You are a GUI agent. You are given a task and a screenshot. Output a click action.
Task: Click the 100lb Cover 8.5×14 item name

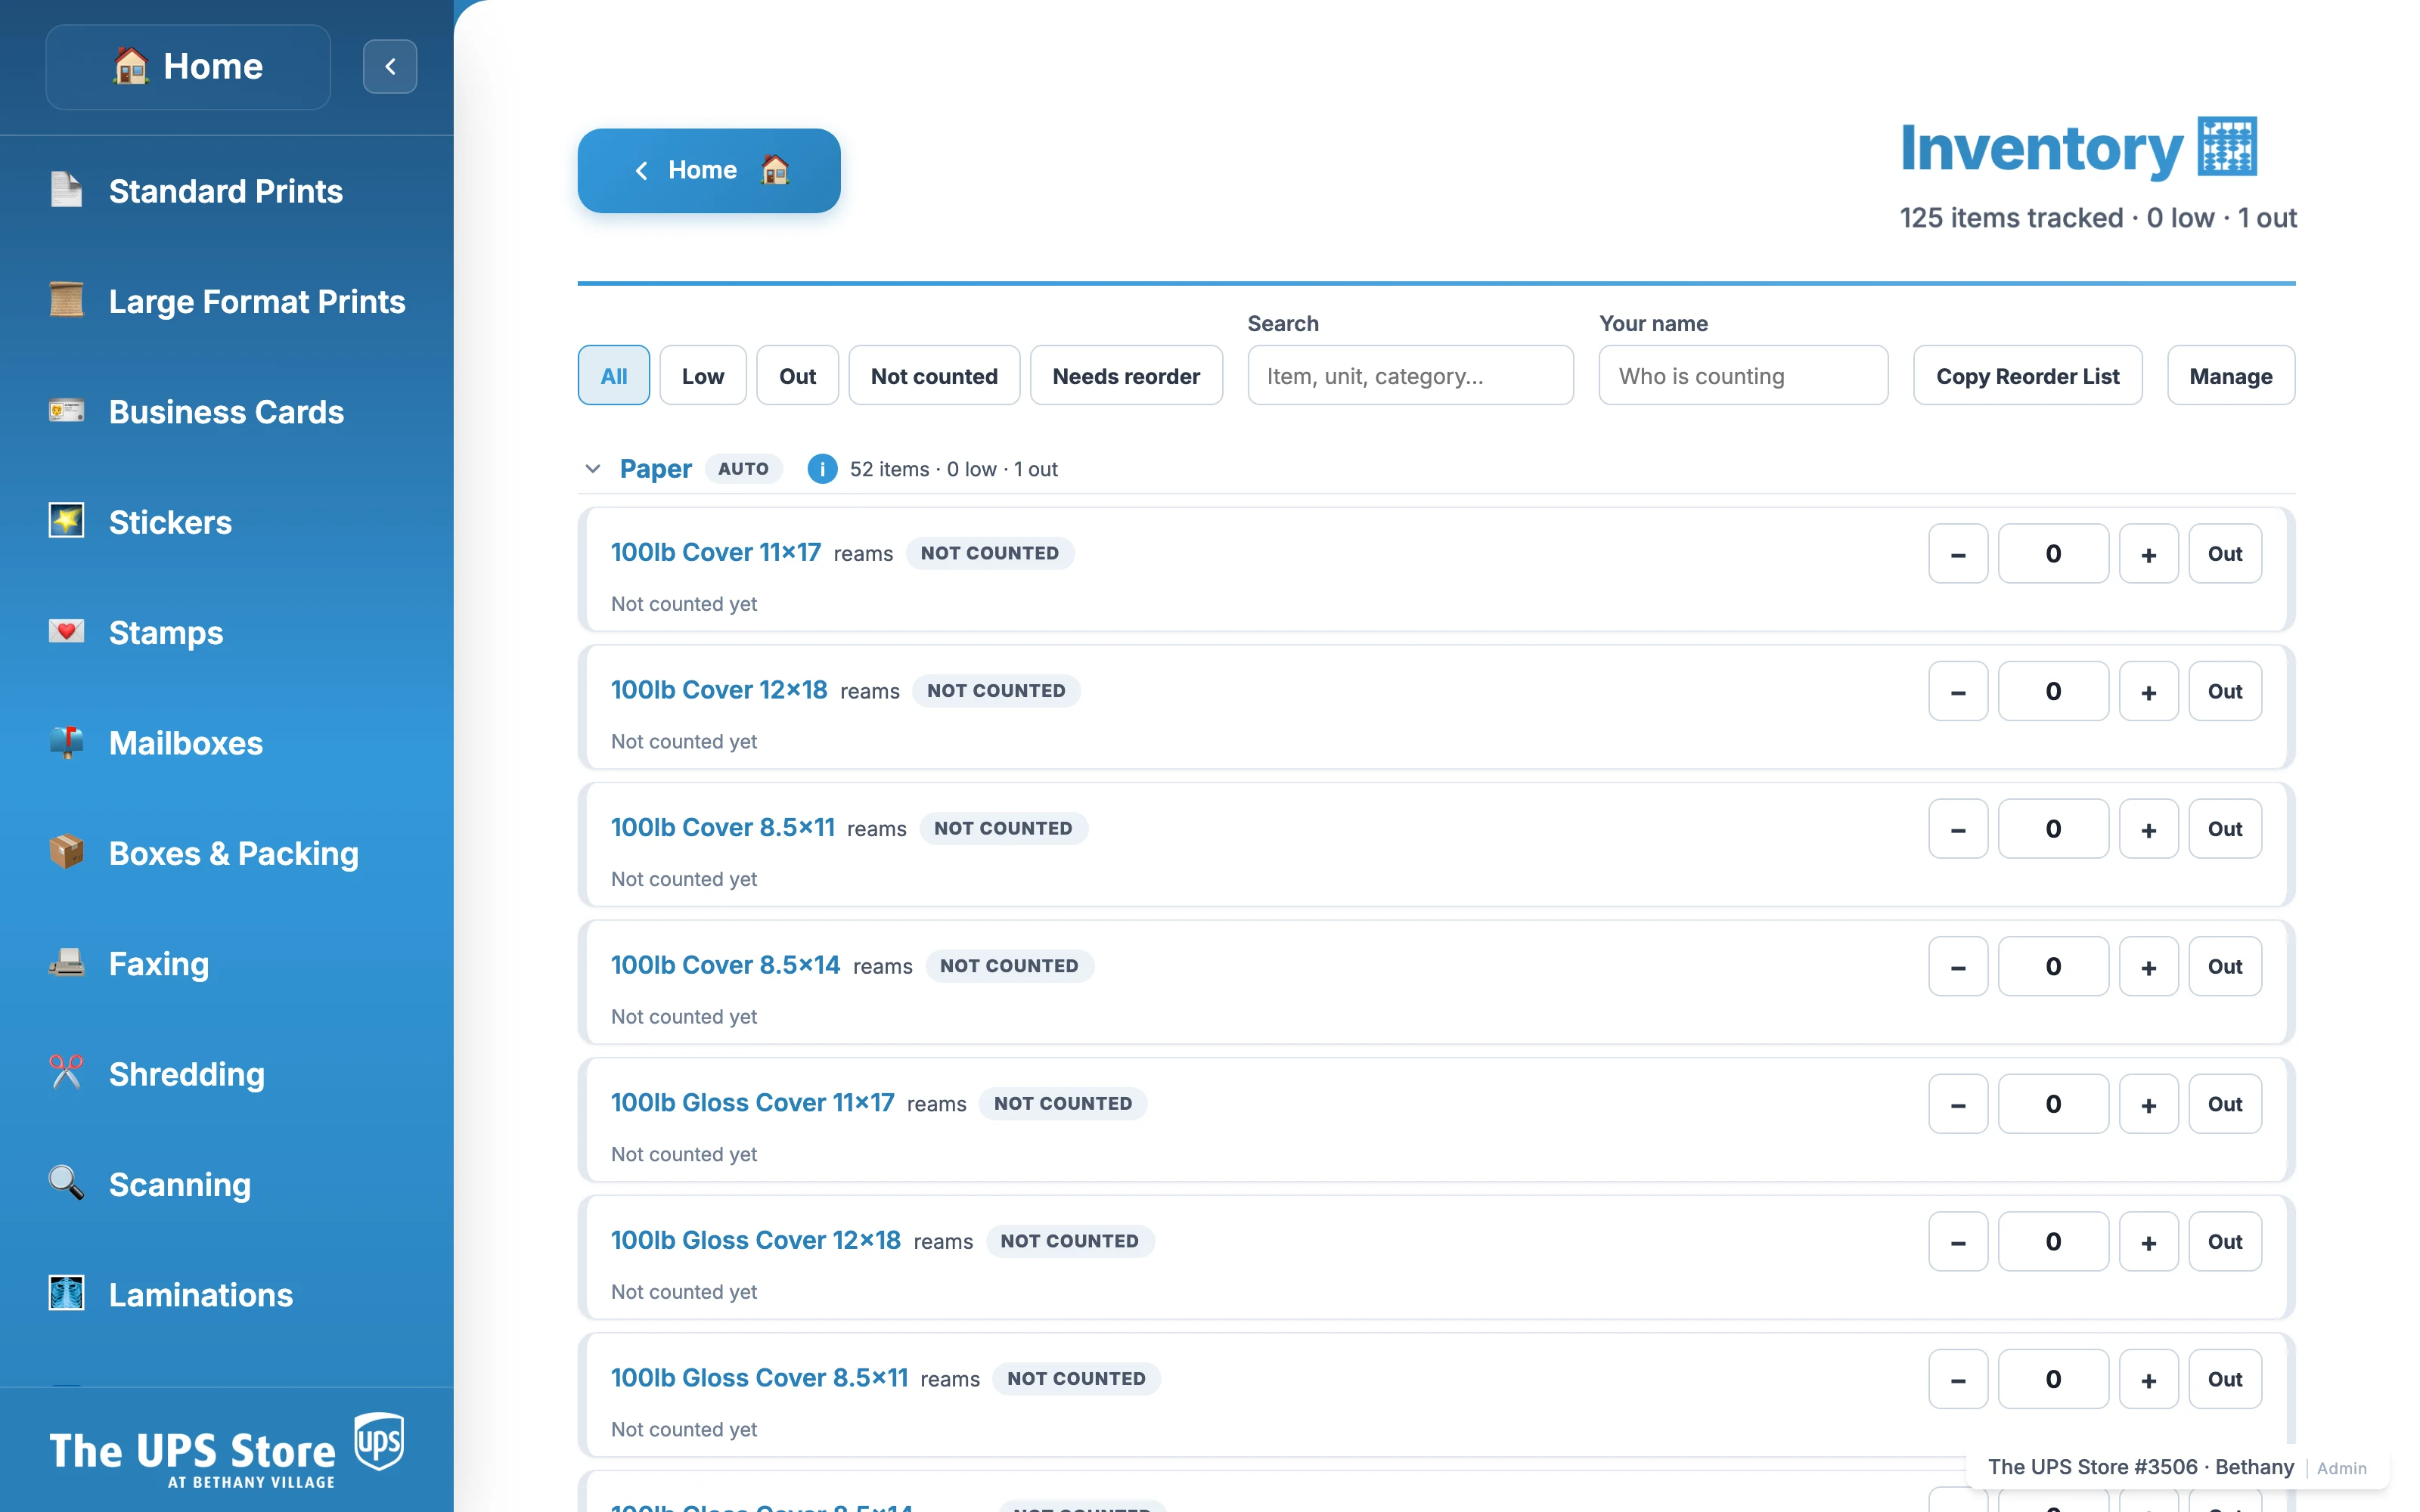(x=725, y=965)
